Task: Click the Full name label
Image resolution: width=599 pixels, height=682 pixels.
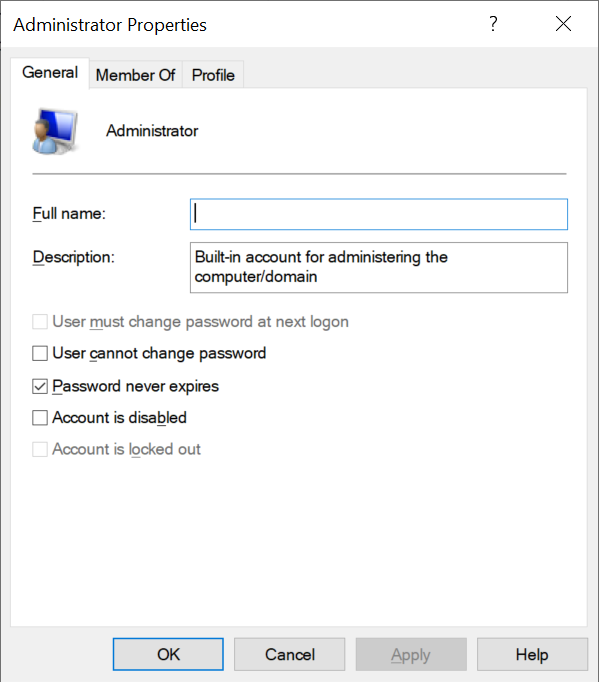Action: pyautogui.click(x=69, y=214)
